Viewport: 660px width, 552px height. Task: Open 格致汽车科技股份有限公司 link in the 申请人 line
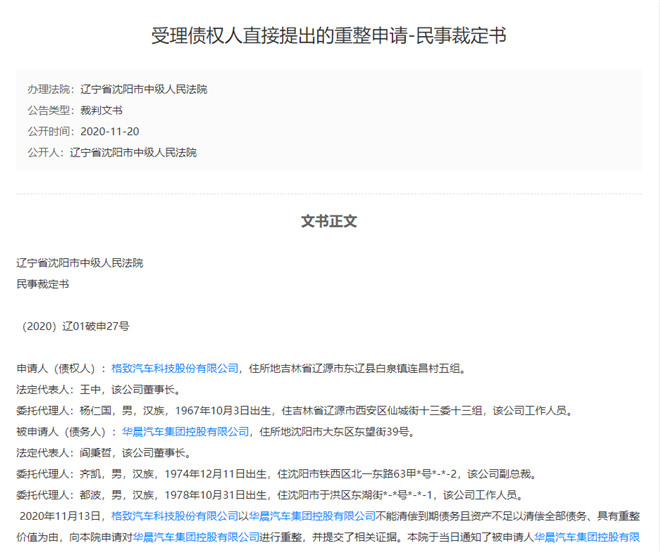click(175, 368)
